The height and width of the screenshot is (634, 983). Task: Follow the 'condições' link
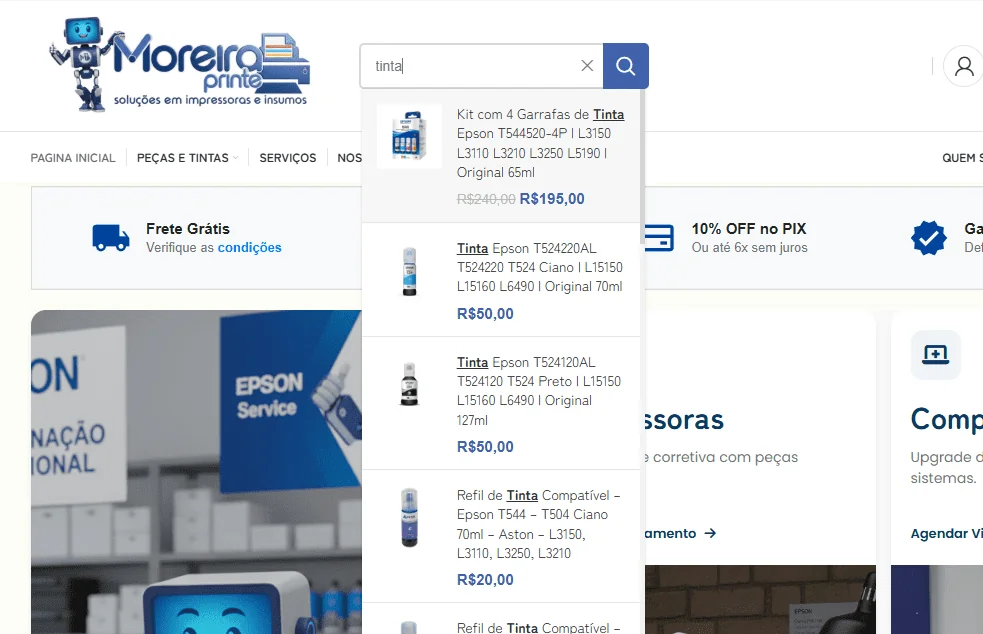pos(250,248)
